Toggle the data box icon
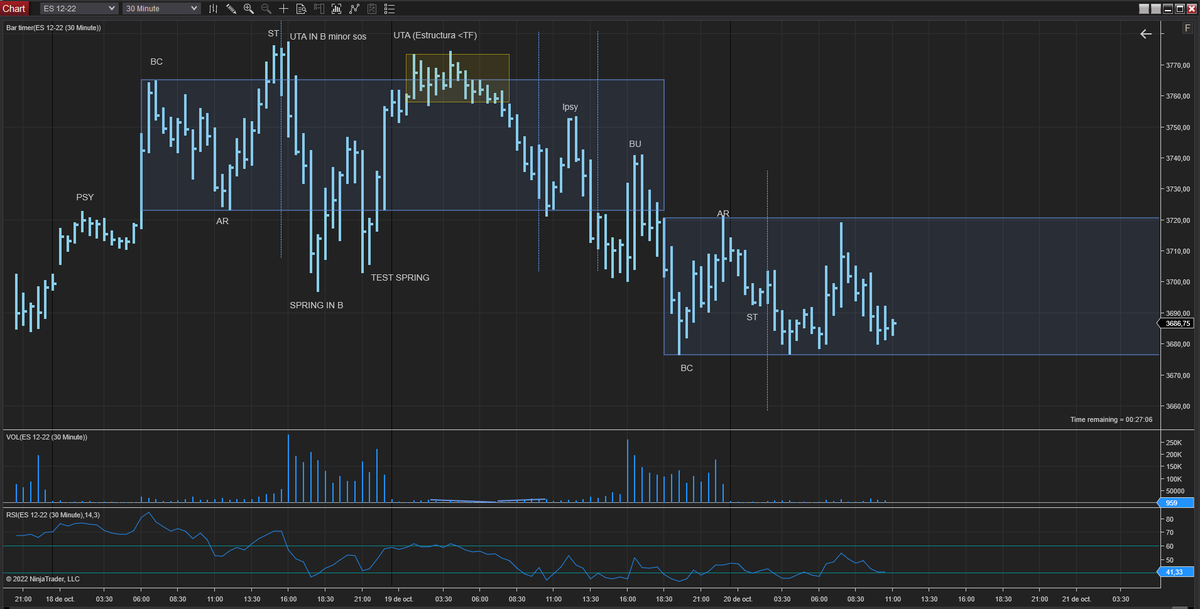The height and width of the screenshot is (609, 1200). [x=301, y=8]
